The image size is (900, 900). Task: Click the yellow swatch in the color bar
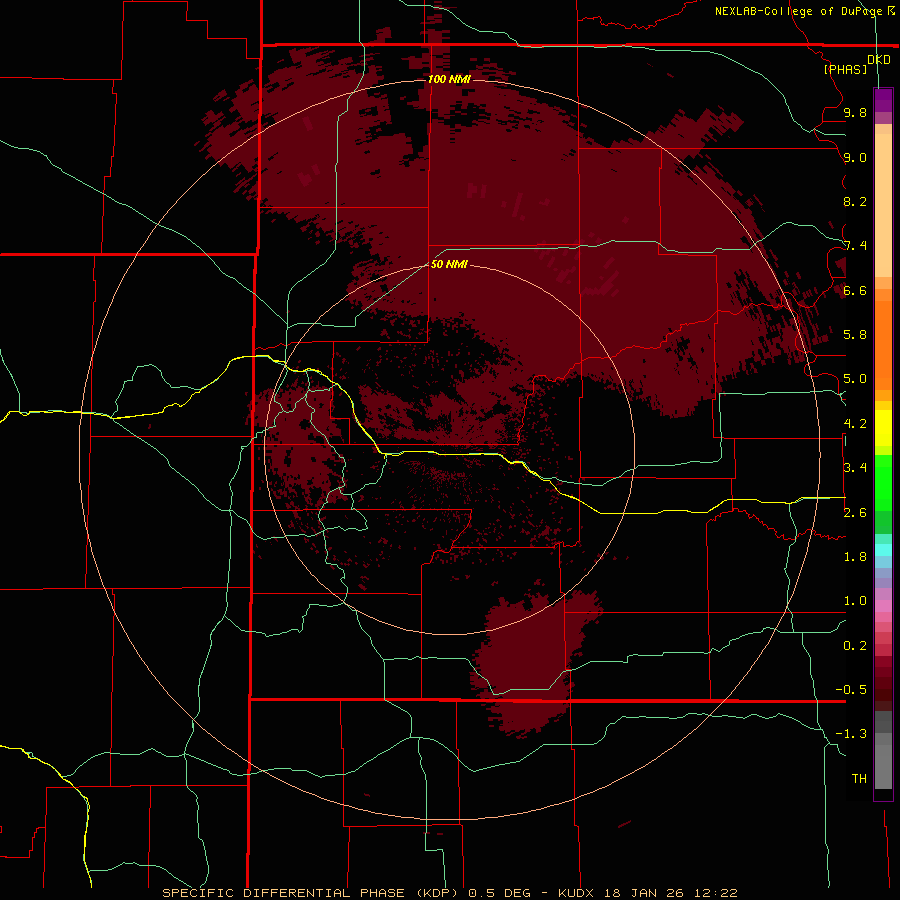[883, 428]
